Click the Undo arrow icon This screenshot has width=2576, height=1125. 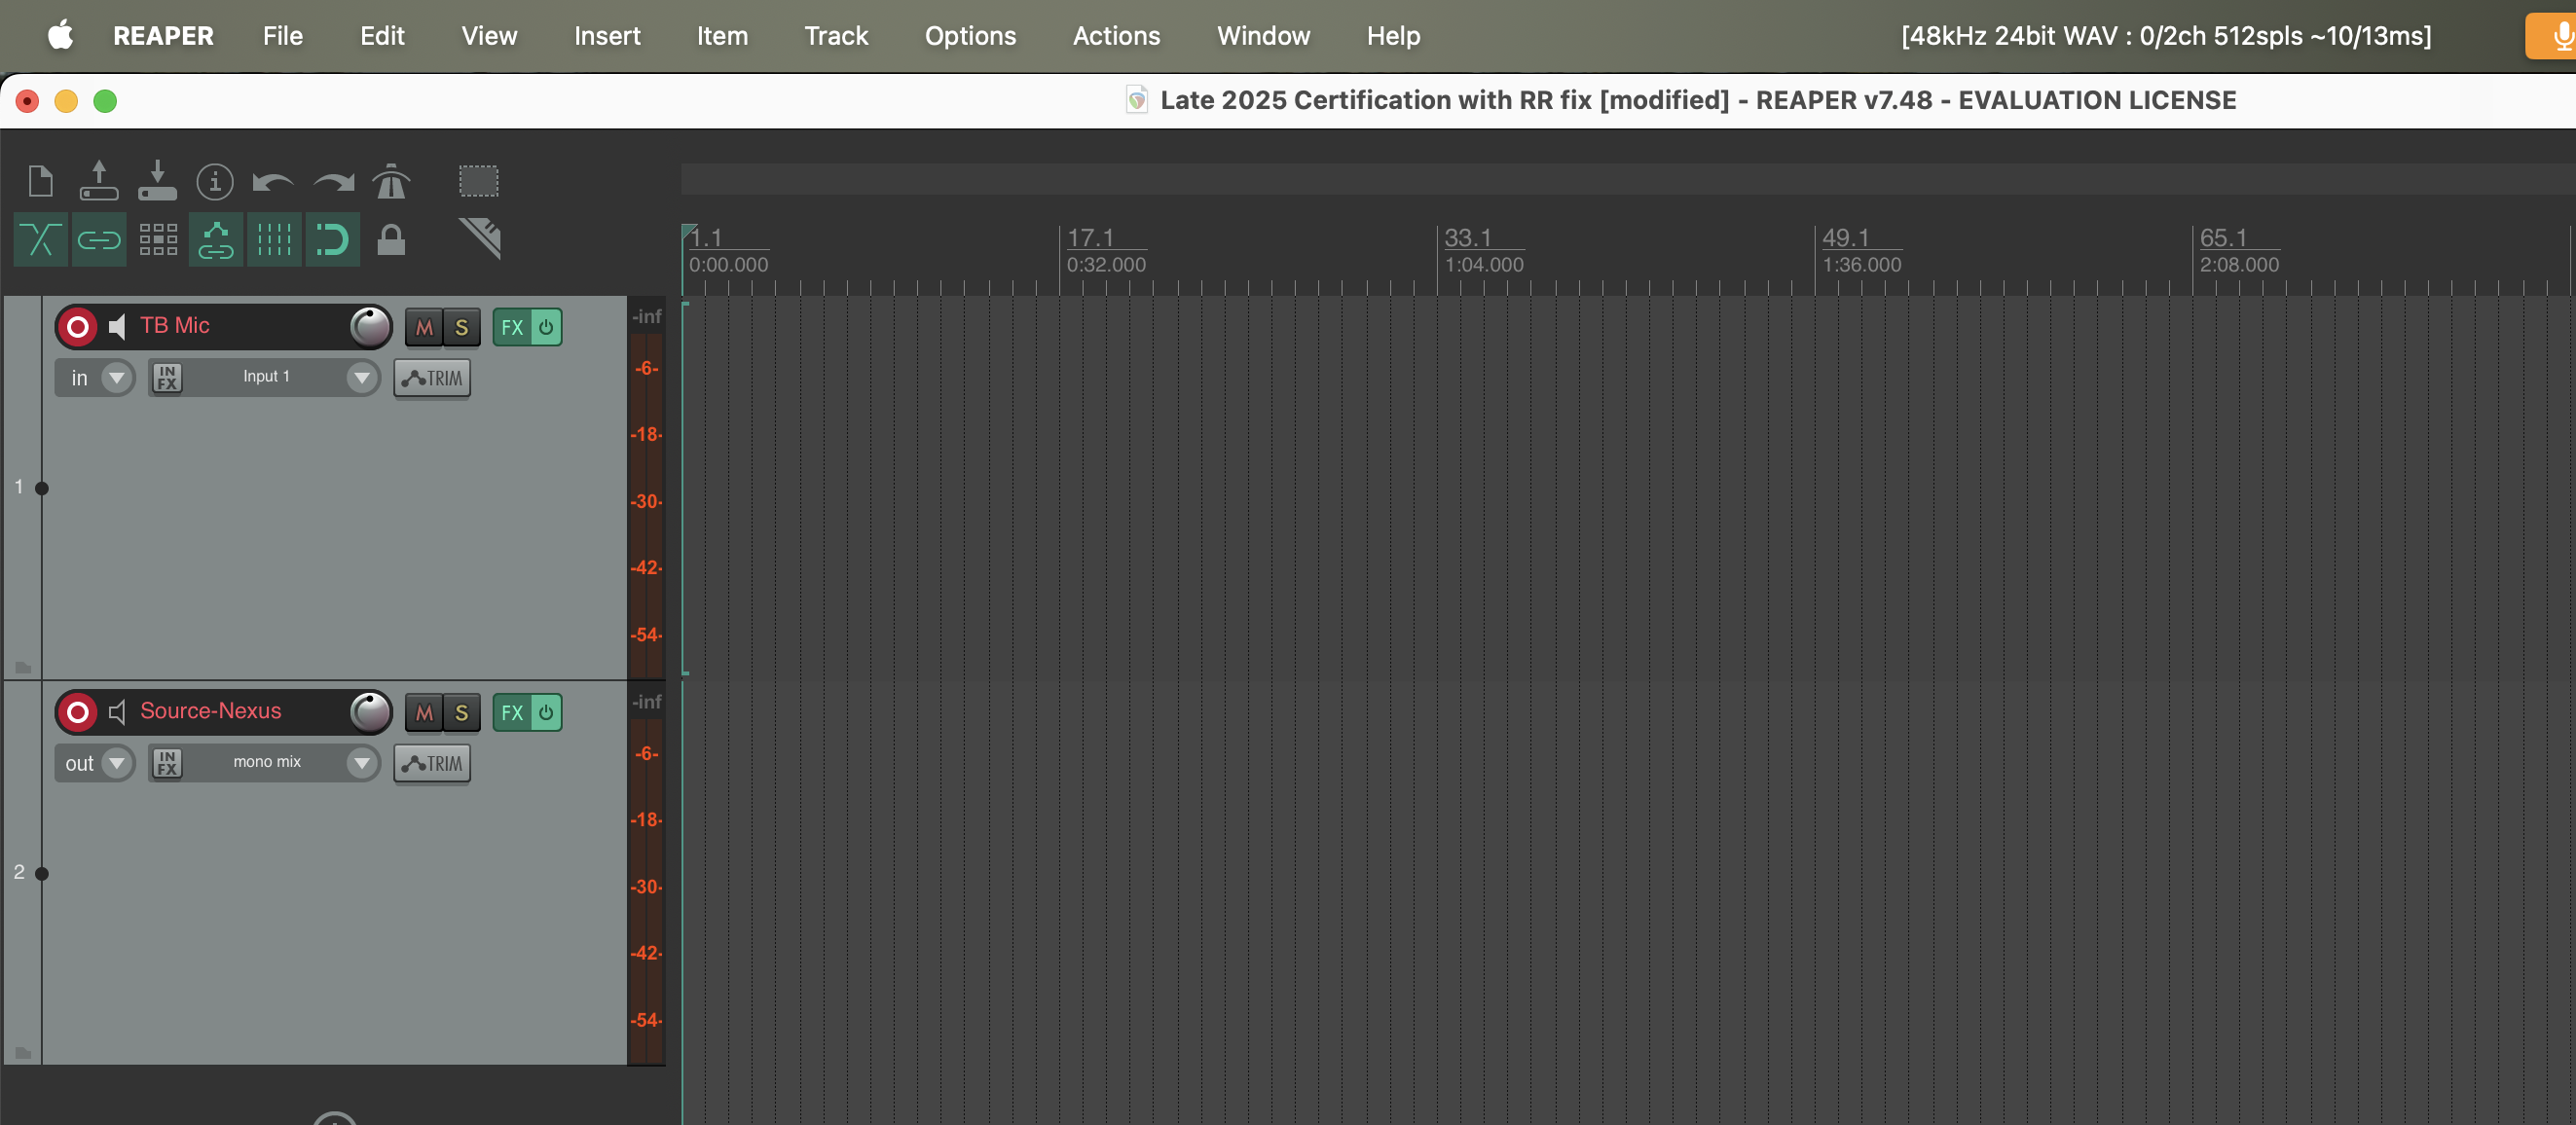point(272,182)
